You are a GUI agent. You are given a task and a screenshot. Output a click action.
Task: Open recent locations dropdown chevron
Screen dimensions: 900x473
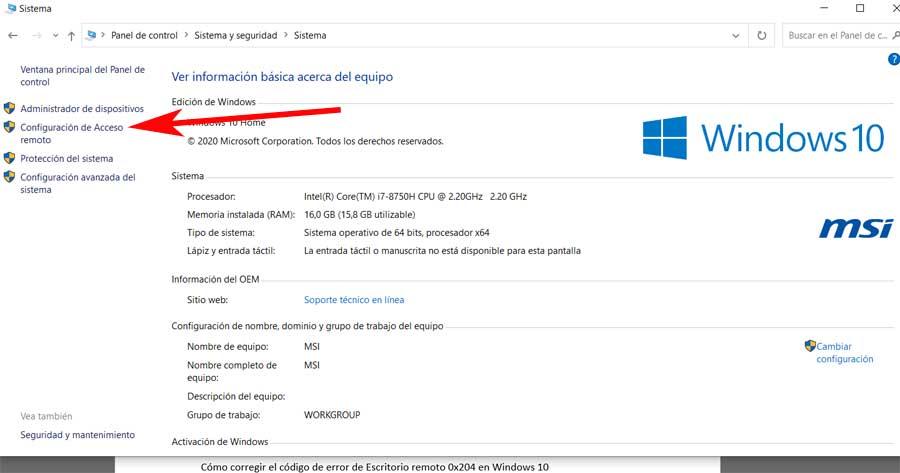(55, 36)
